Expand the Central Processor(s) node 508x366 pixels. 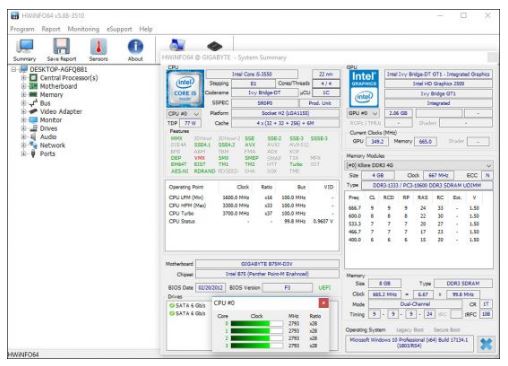[24, 78]
